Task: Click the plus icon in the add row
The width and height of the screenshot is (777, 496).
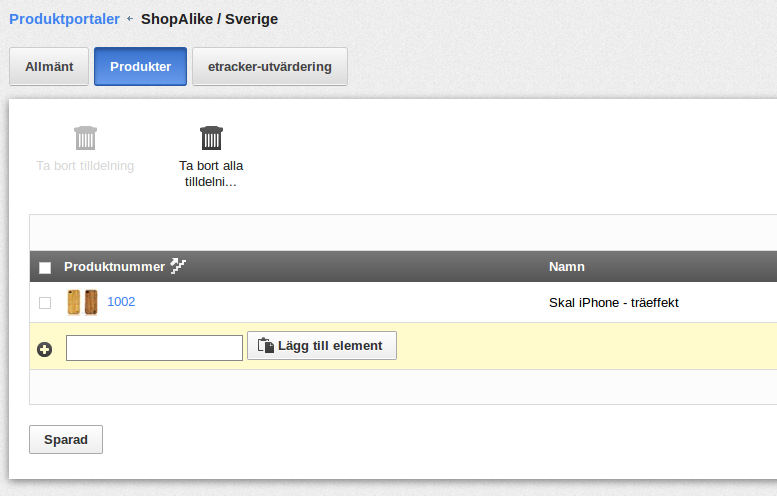Action: click(45, 349)
